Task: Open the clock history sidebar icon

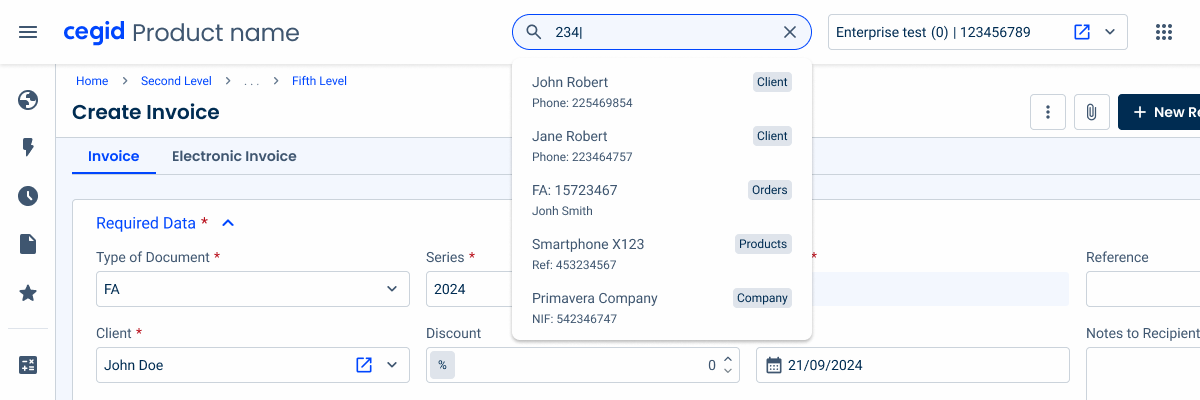Action: [28, 196]
